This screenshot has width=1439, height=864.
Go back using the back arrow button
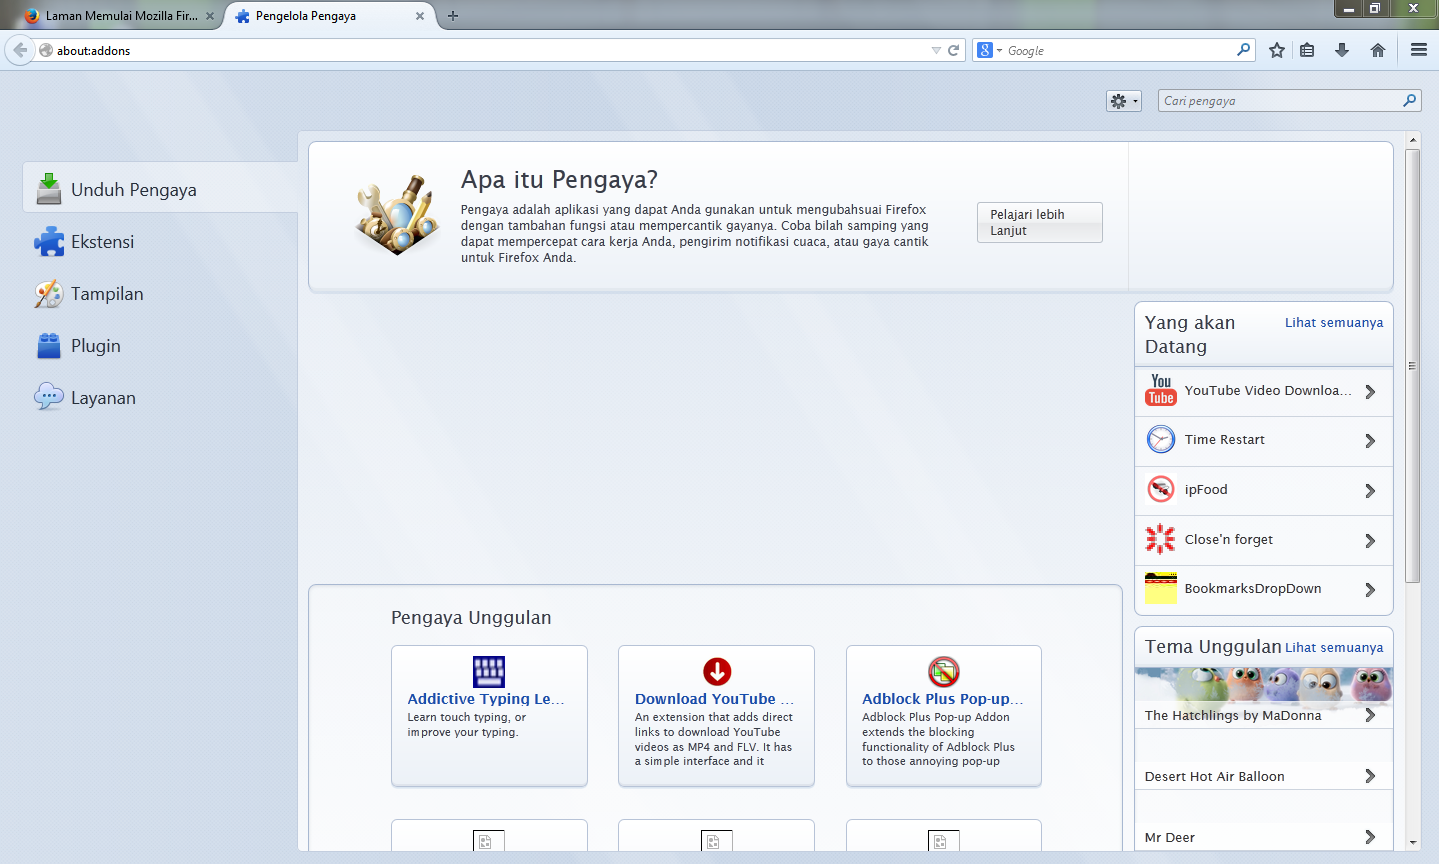point(20,50)
